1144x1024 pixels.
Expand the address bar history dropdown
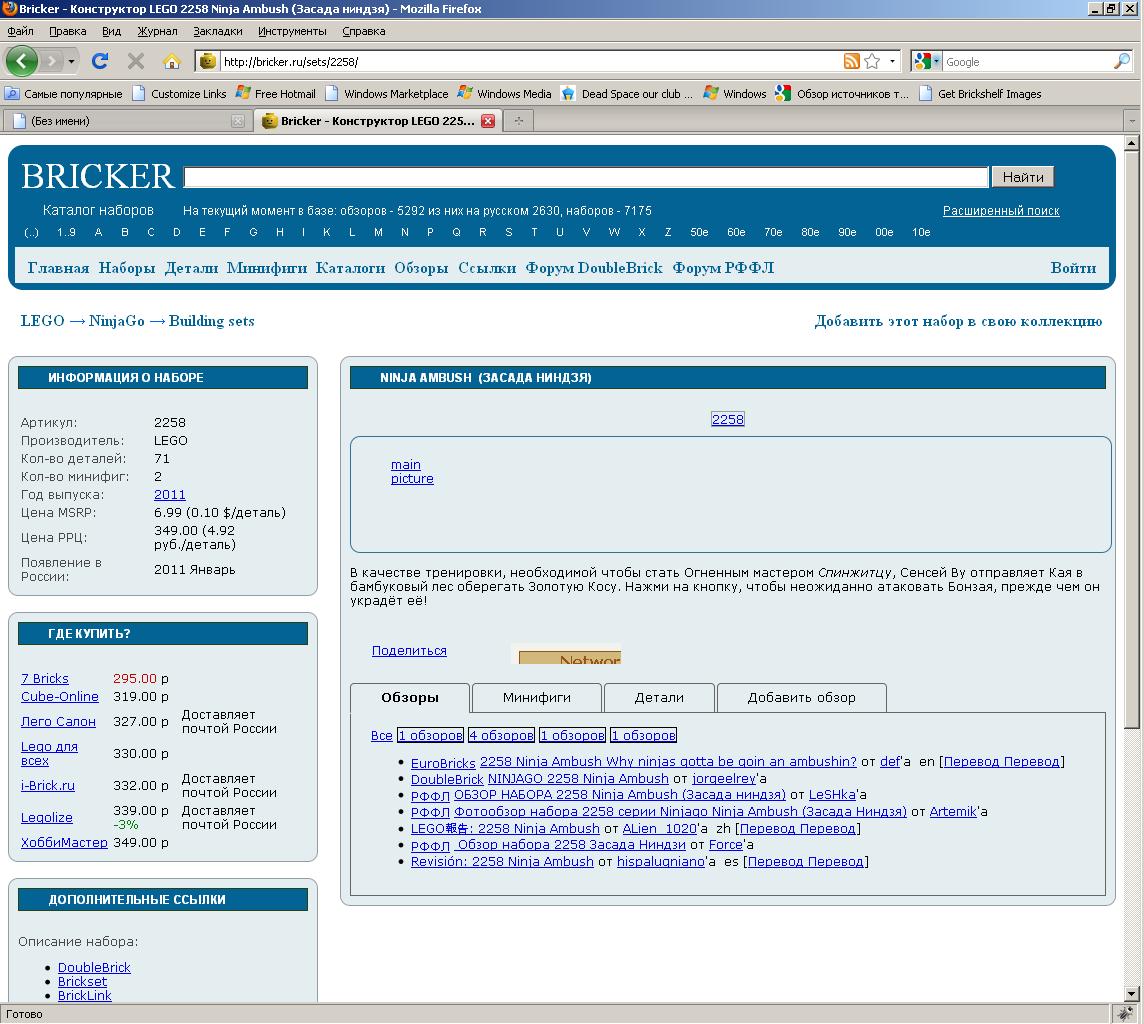(892, 61)
